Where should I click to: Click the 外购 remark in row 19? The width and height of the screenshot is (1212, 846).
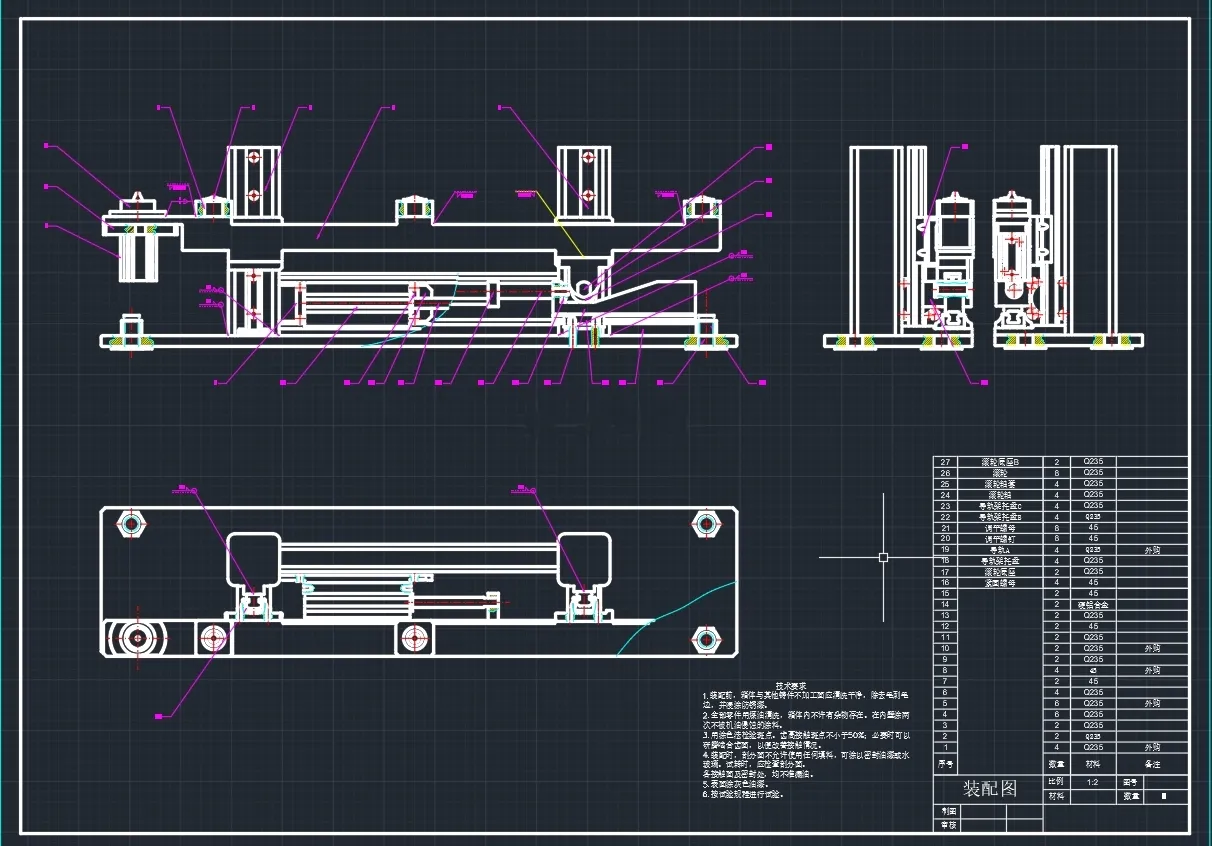pos(1152,550)
